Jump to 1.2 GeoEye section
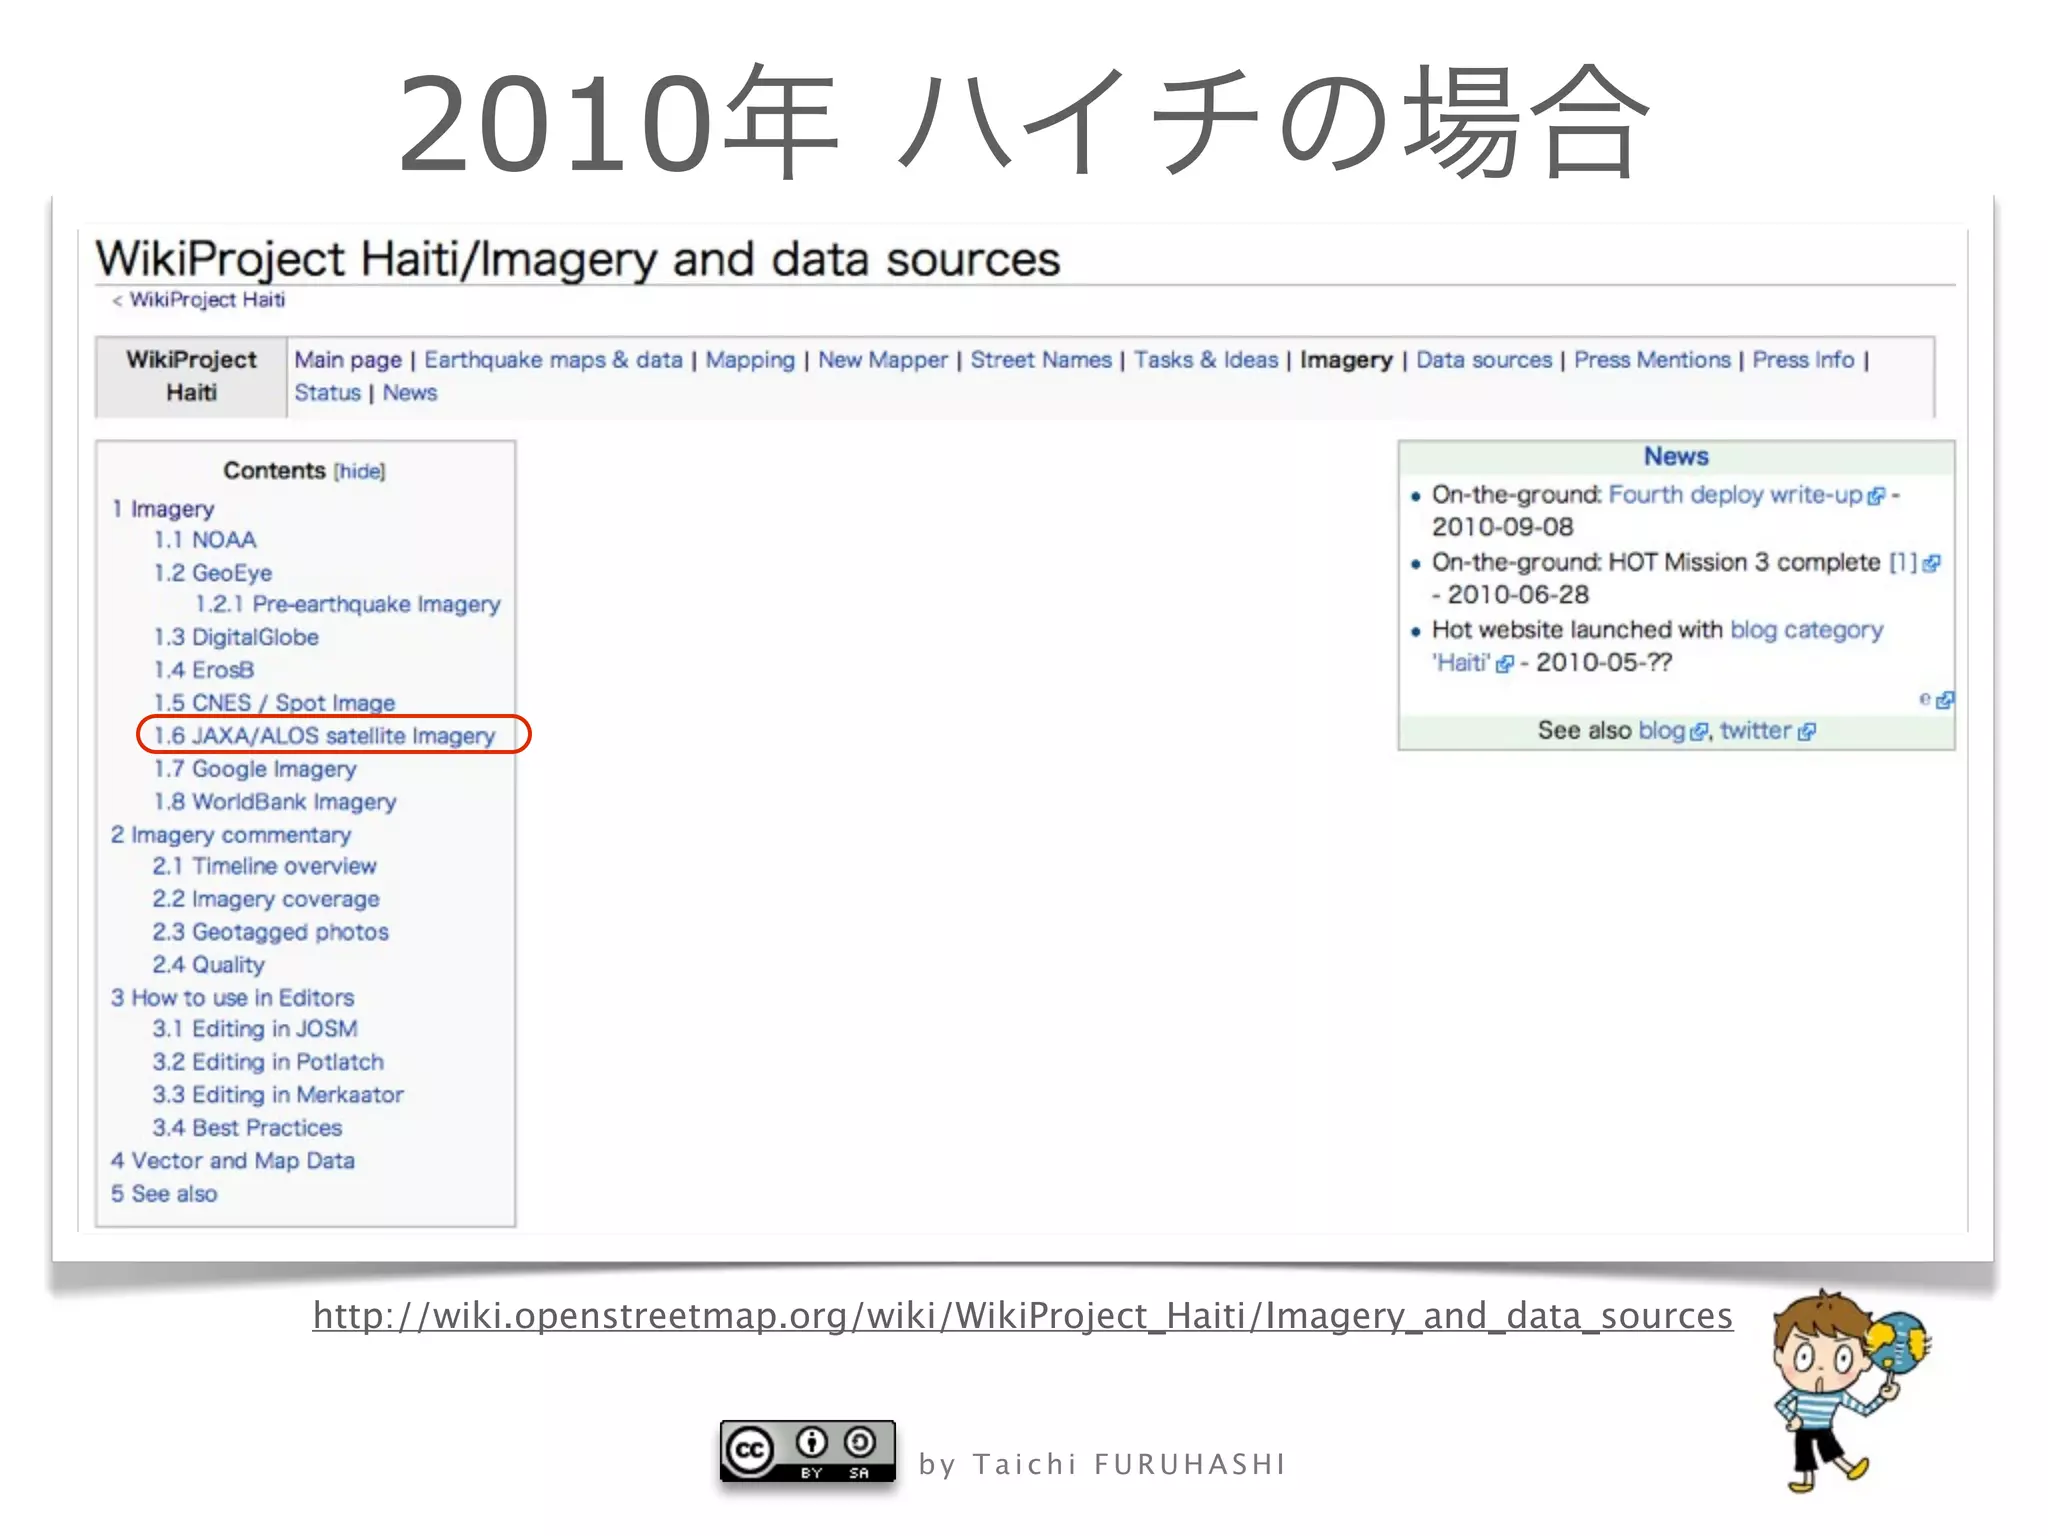This screenshot has width=2048, height=1536. pyautogui.click(x=213, y=573)
